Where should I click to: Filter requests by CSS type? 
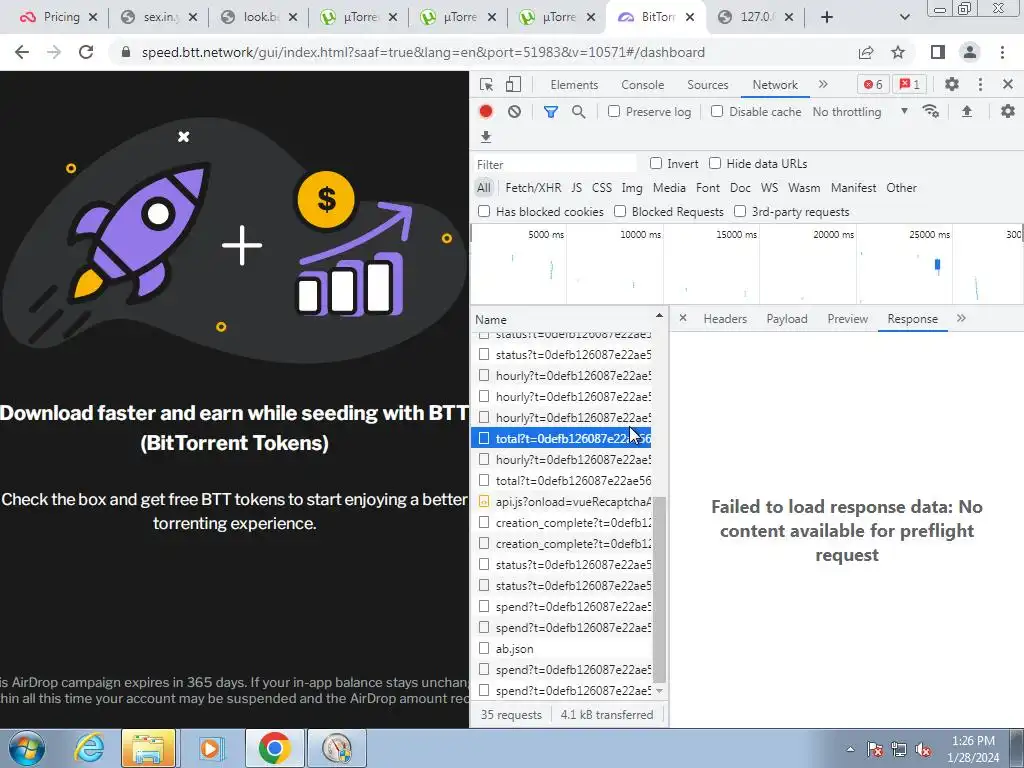point(601,188)
